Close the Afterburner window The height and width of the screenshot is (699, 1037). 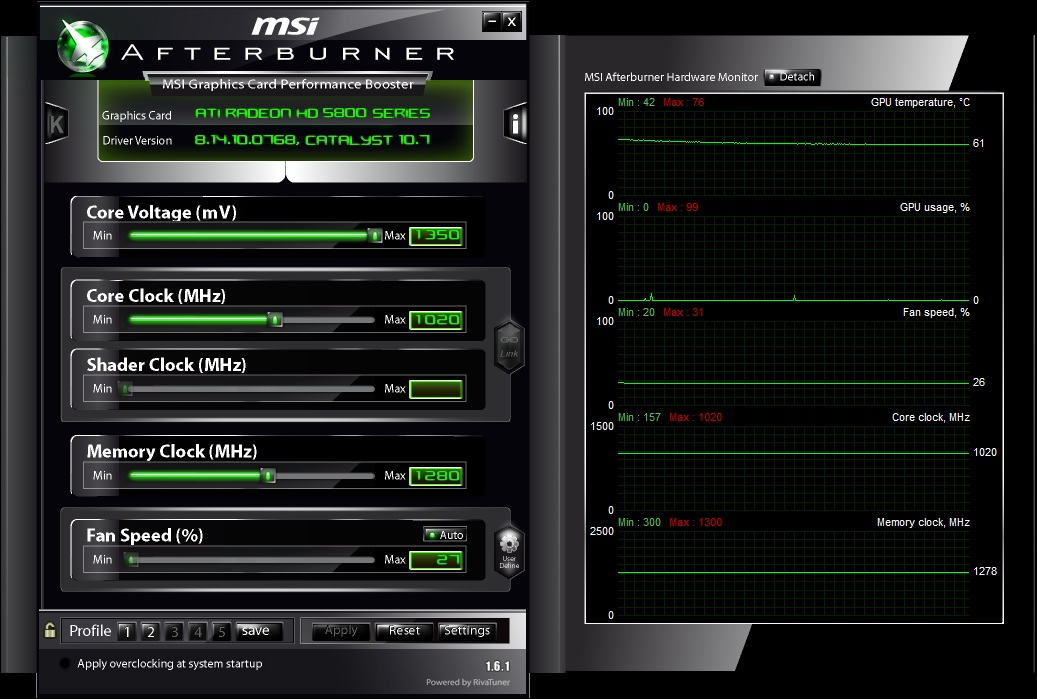511,22
